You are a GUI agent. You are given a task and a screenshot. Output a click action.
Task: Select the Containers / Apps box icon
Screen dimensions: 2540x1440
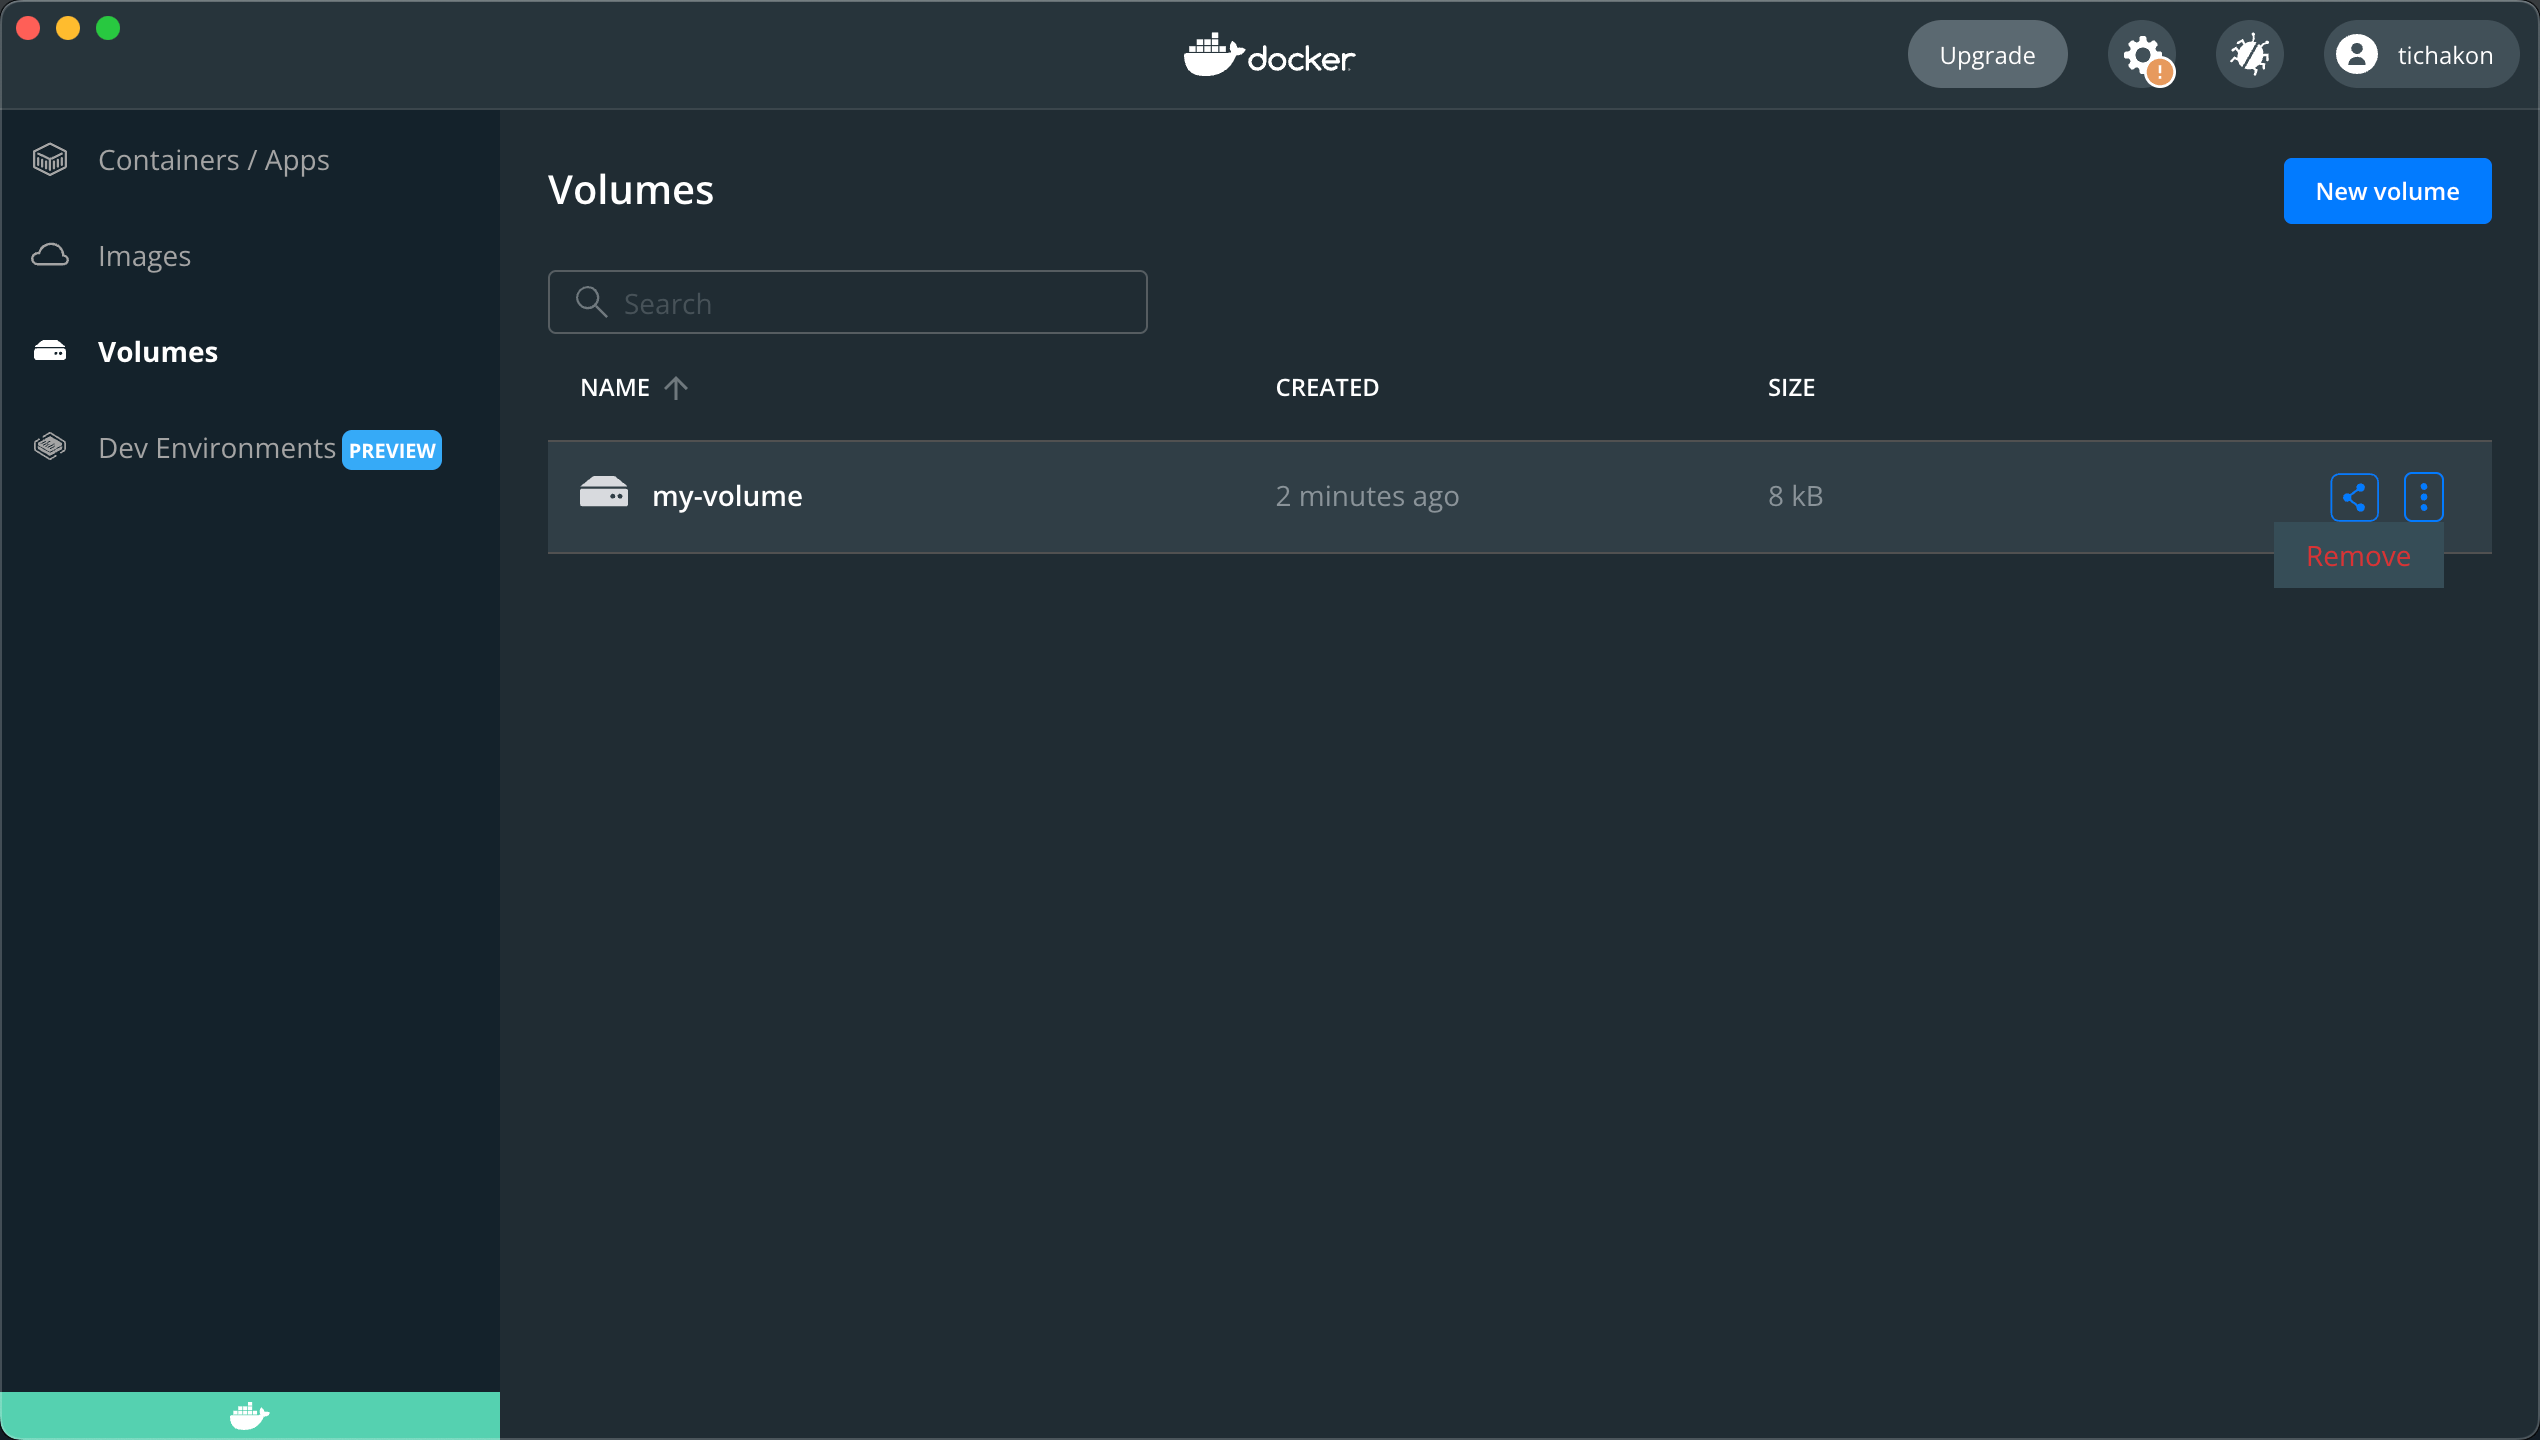[50, 159]
